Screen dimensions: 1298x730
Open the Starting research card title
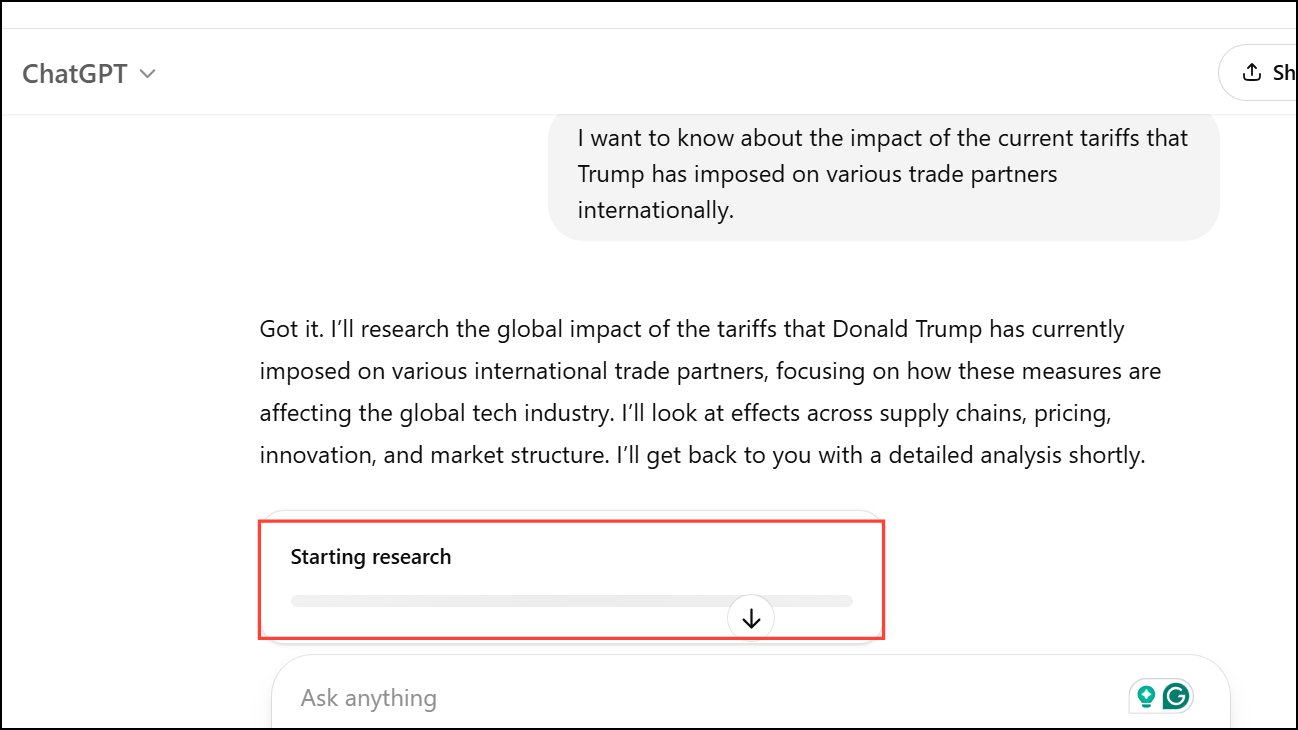(x=371, y=557)
